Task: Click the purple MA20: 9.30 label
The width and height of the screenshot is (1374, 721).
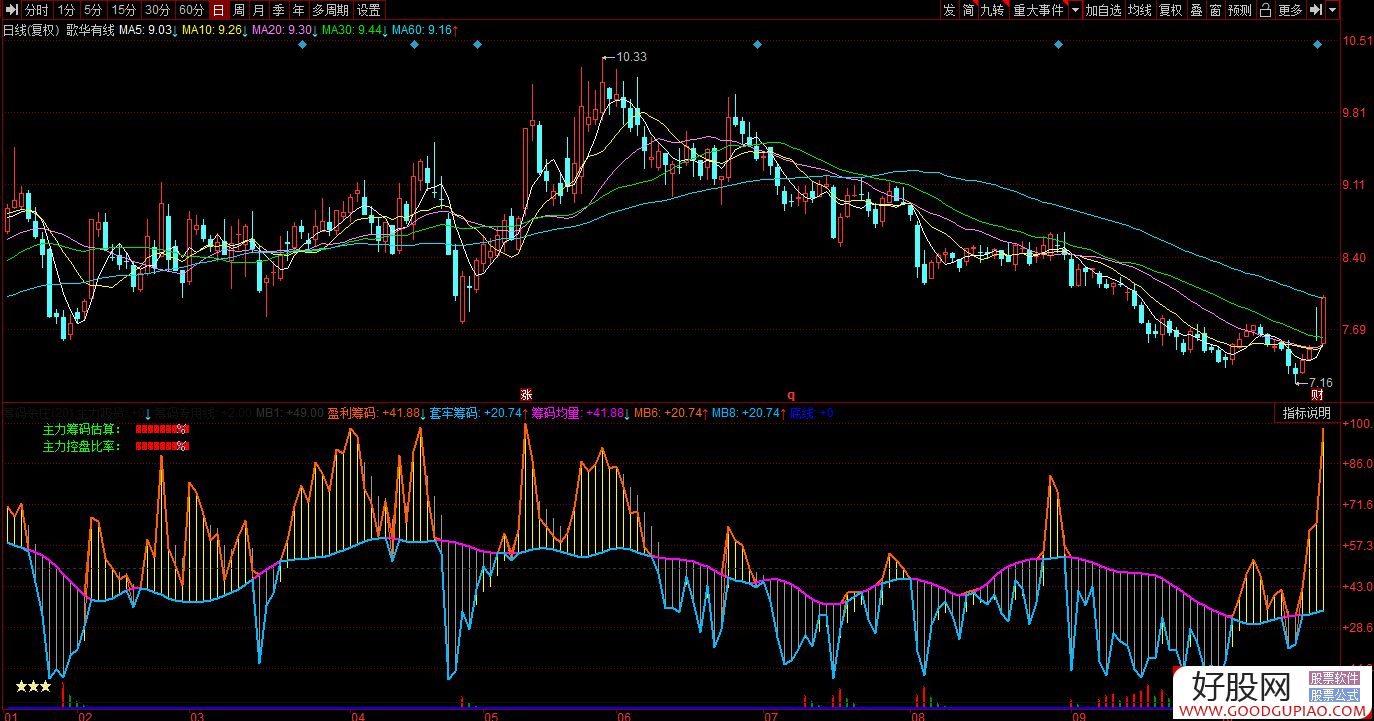Action: [284, 30]
